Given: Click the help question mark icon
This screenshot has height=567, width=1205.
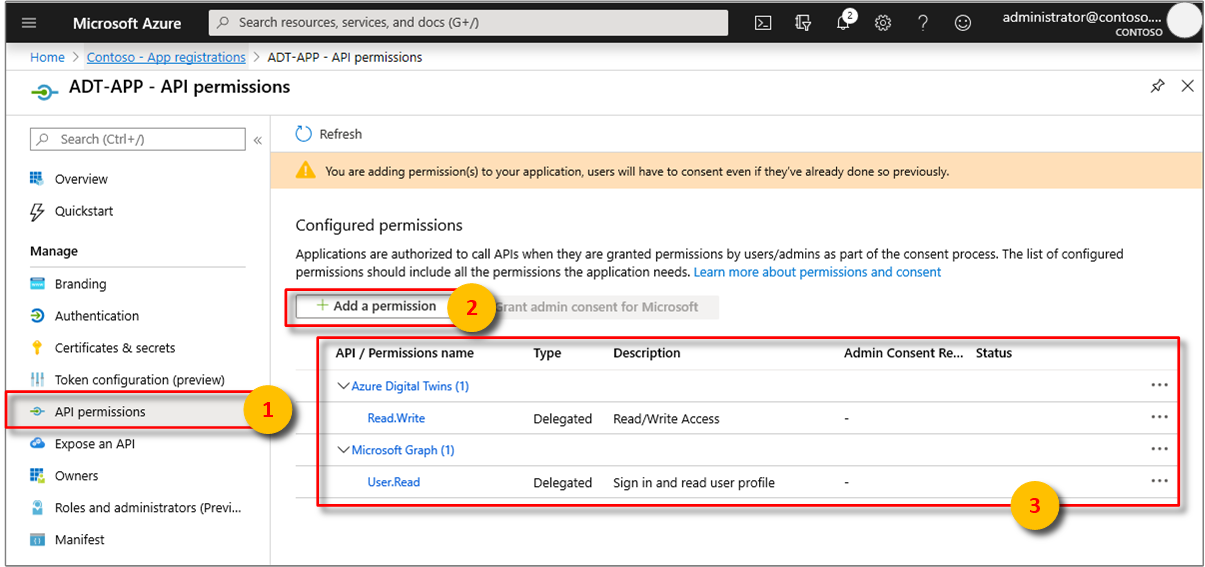Looking at the screenshot, I should tap(923, 23).
